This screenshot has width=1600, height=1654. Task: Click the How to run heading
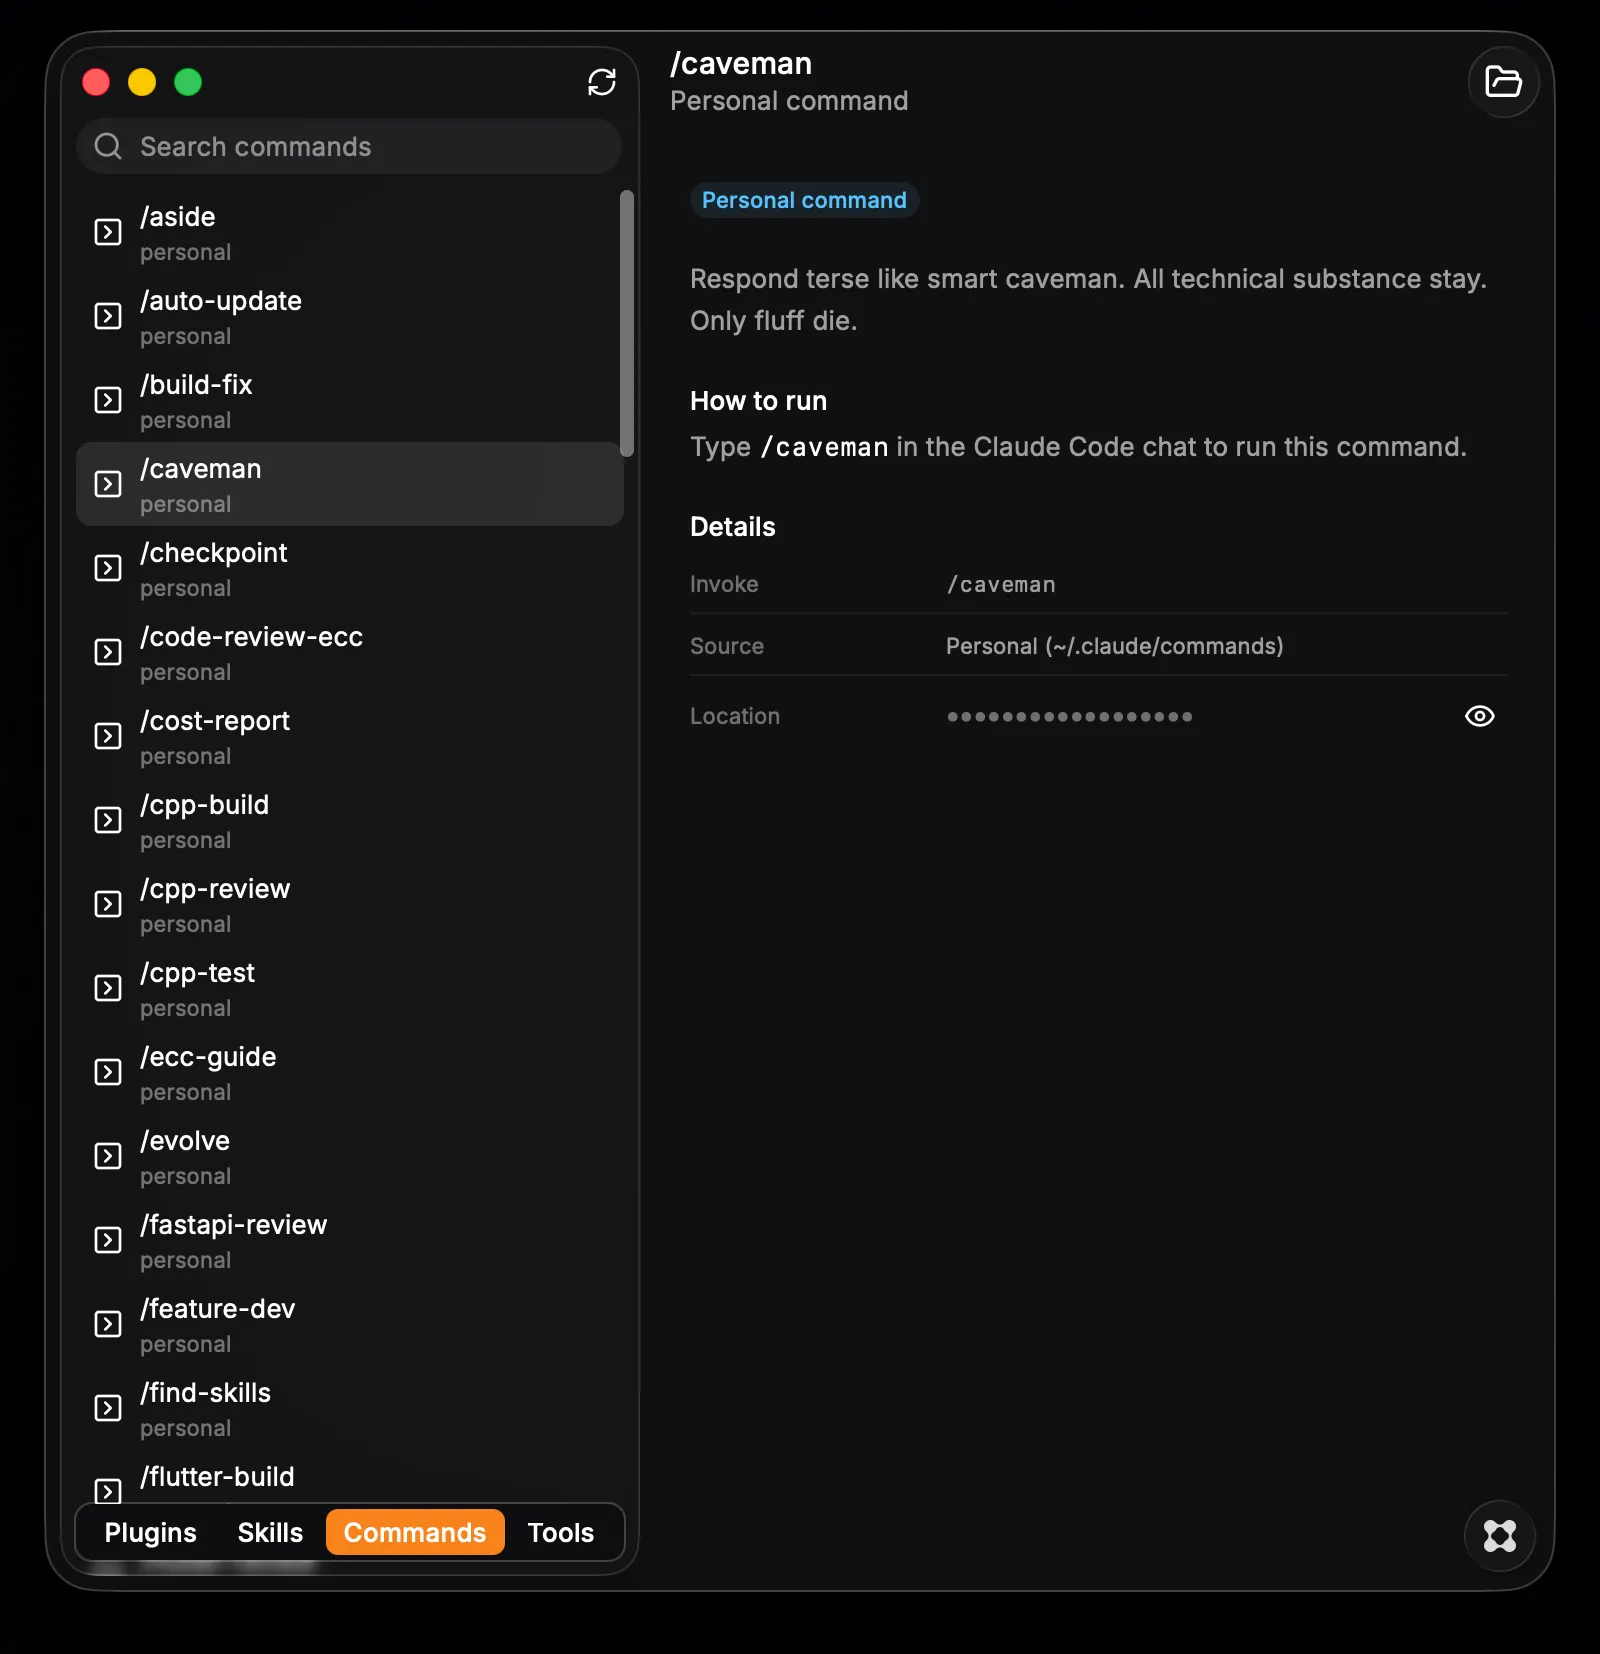[x=758, y=401]
